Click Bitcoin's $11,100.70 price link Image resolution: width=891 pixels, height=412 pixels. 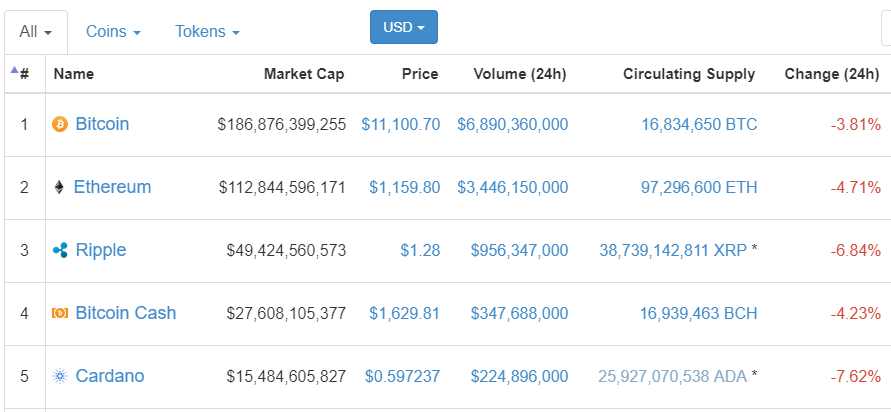[401, 125]
